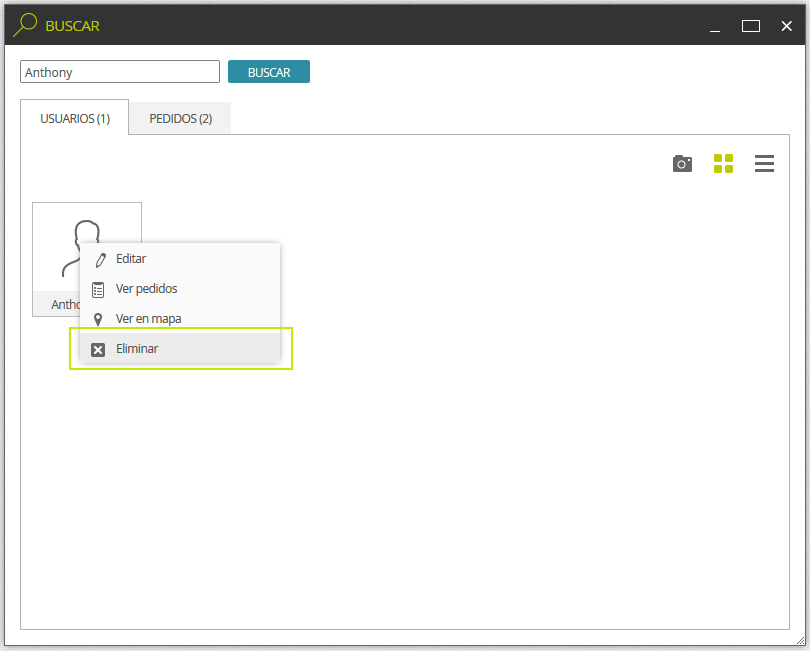This screenshot has width=810, height=651.
Task: Maximize the BUSCAR window
Action: coord(751,26)
